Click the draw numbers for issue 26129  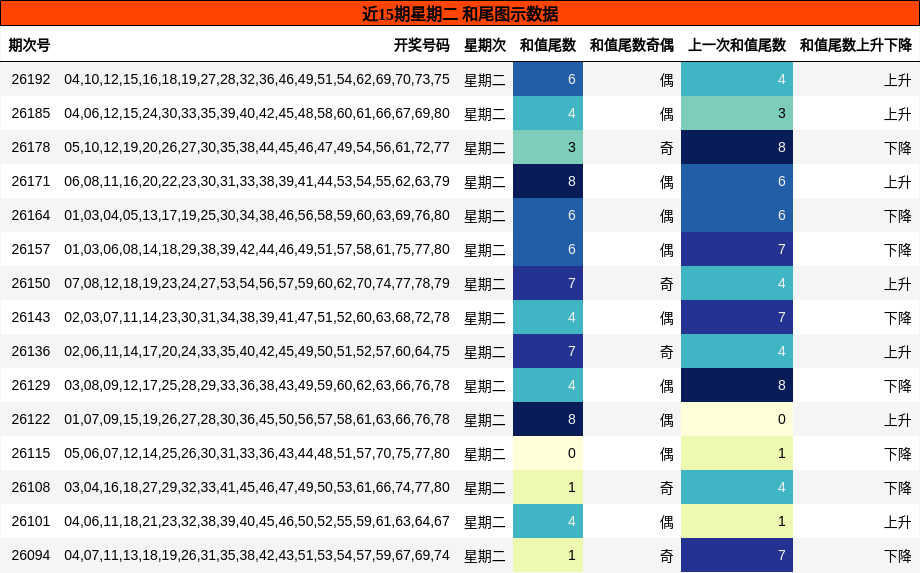click(x=257, y=385)
